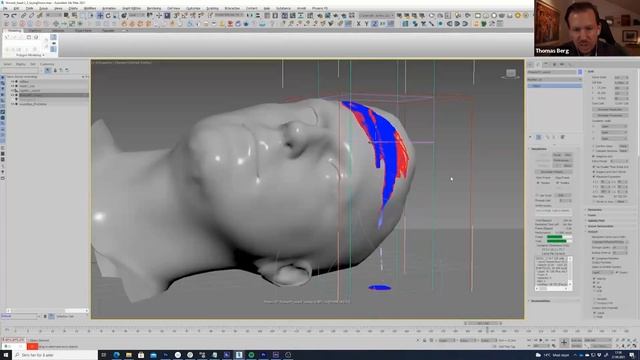The image size is (640, 360).
Task: Toggle Expand and Don't Shrink checkbox
Action: coord(593,172)
